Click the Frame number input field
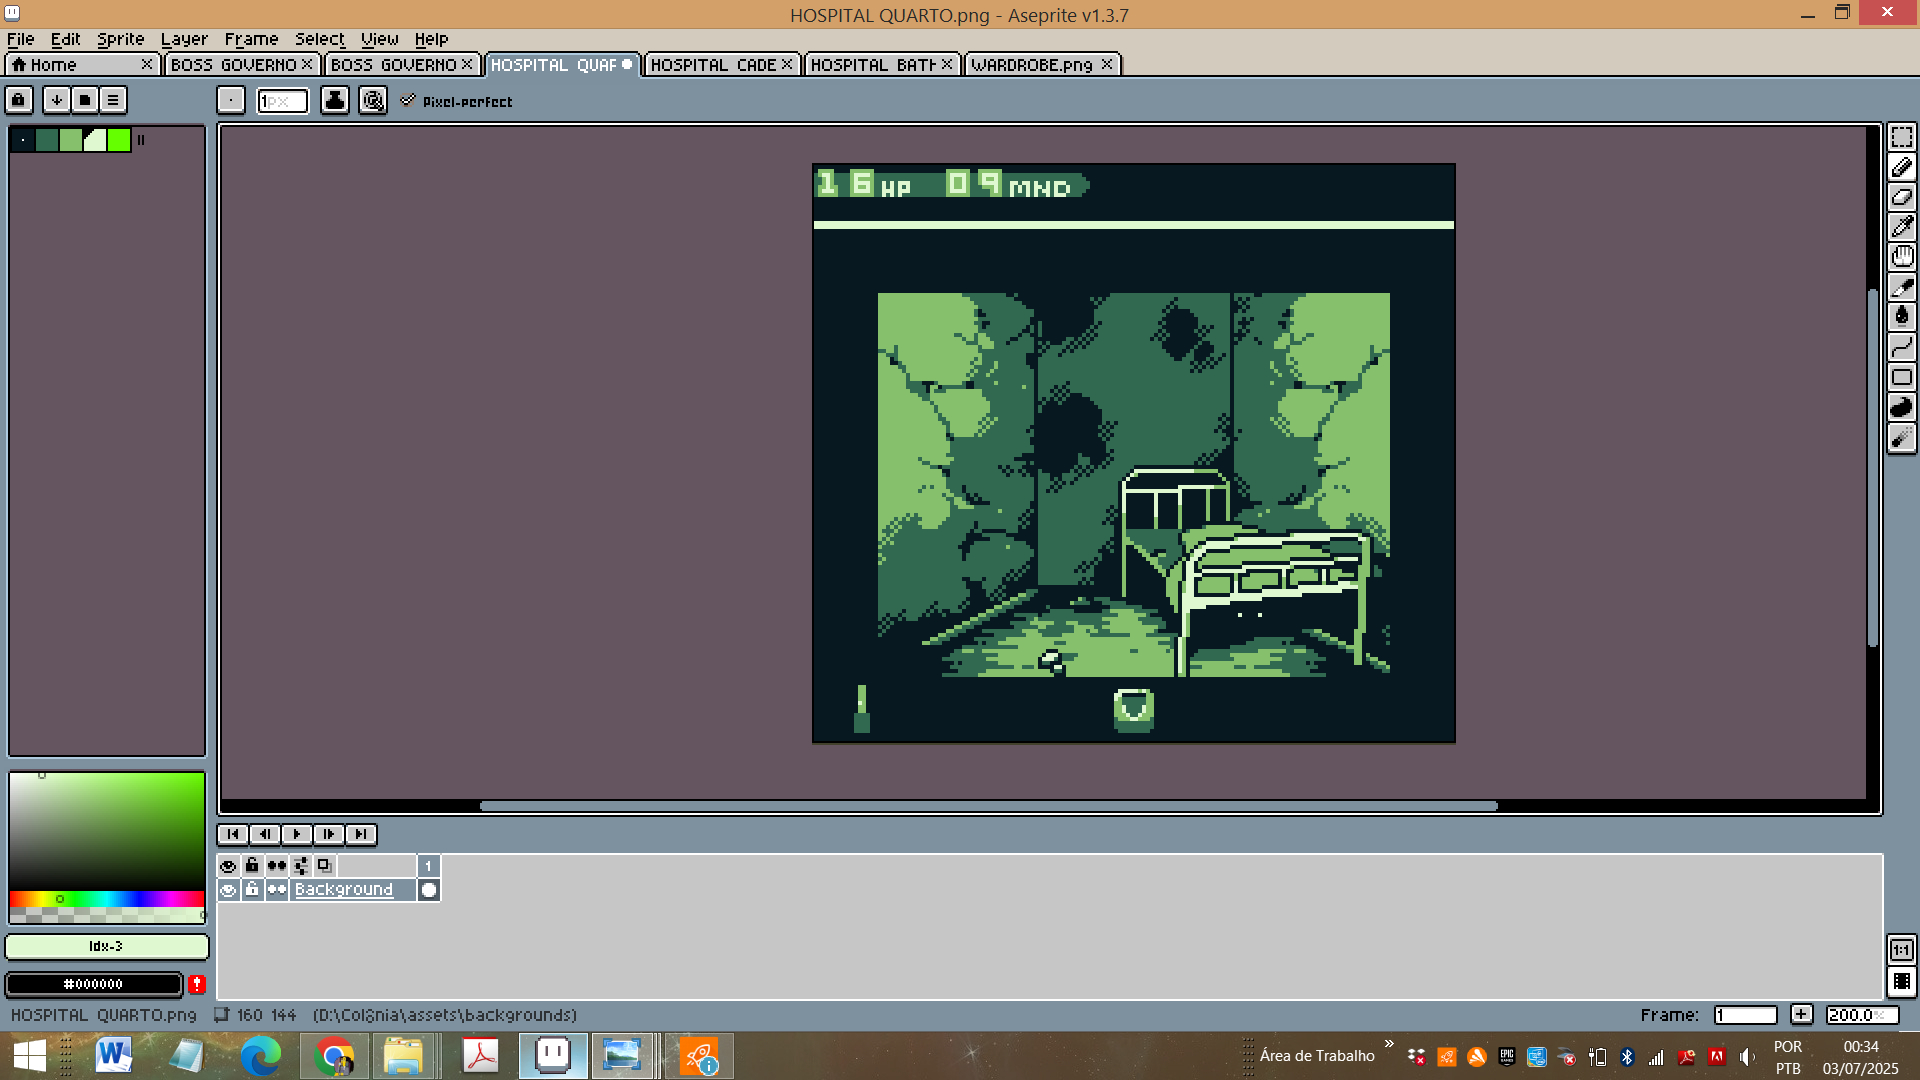This screenshot has width=1920, height=1080. [1745, 1015]
